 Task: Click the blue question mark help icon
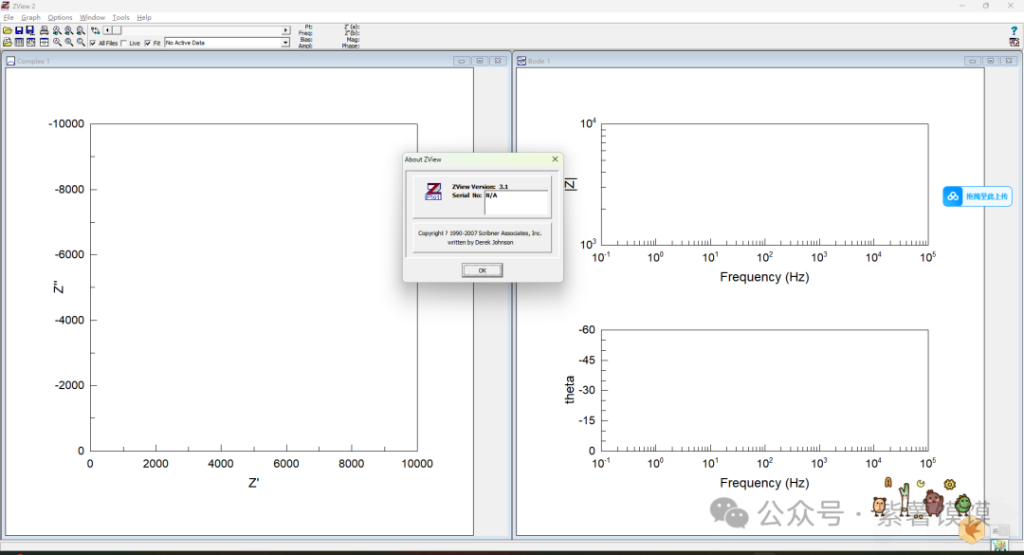point(1014,31)
